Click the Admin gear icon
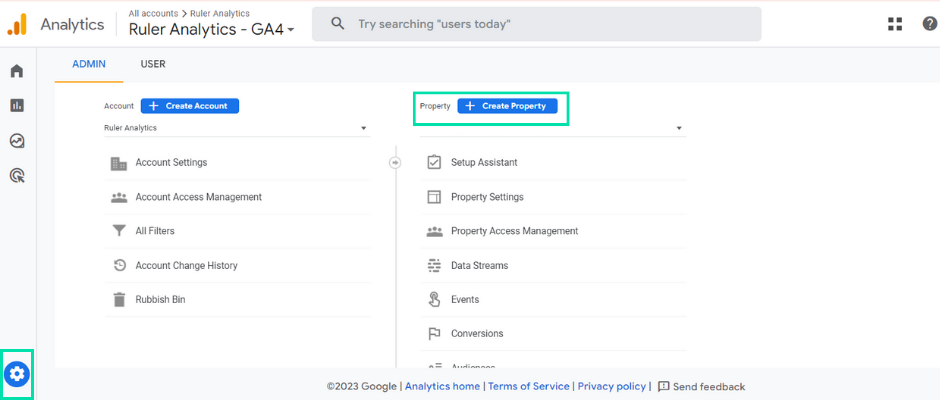The width and height of the screenshot is (940, 400). click(x=17, y=374)
